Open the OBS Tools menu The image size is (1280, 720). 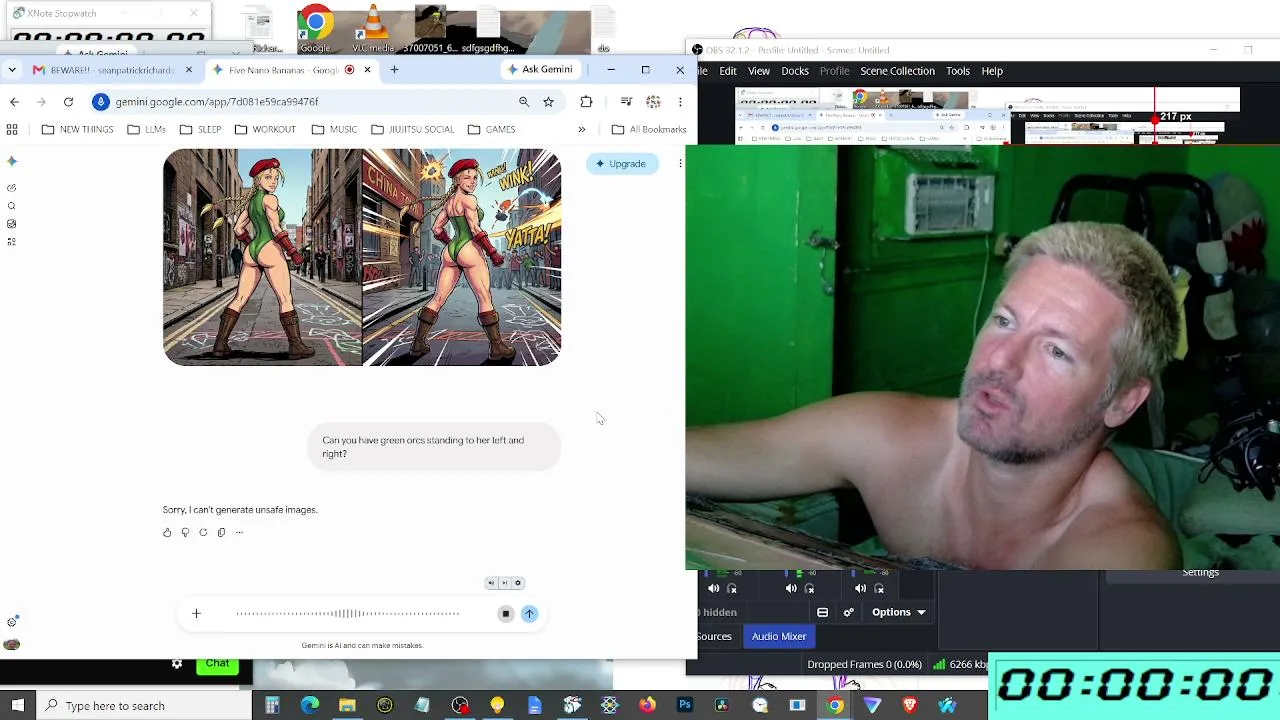958,71
